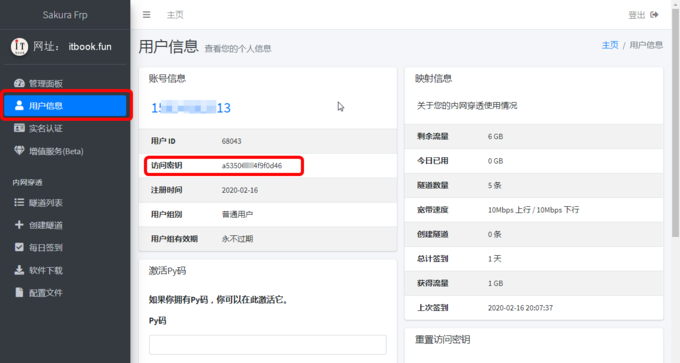This screenshot has width=680, height=363.
Task: Click the Sakura Frp brand title
Action: (65, 15)
